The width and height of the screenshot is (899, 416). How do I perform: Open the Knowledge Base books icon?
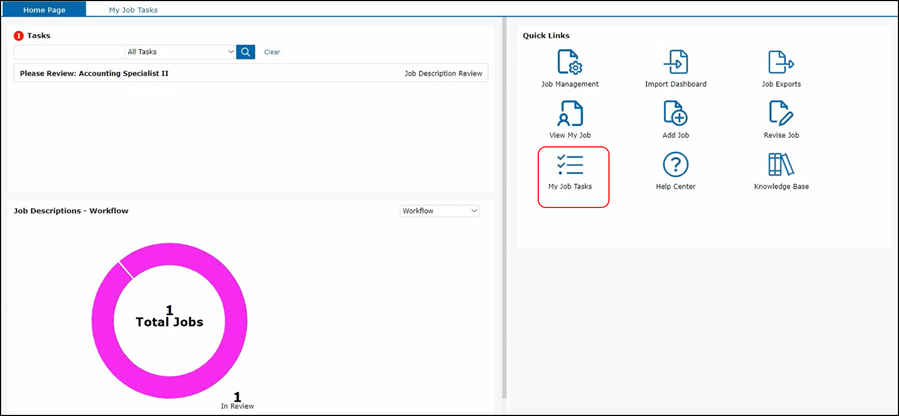coord(781,166)
